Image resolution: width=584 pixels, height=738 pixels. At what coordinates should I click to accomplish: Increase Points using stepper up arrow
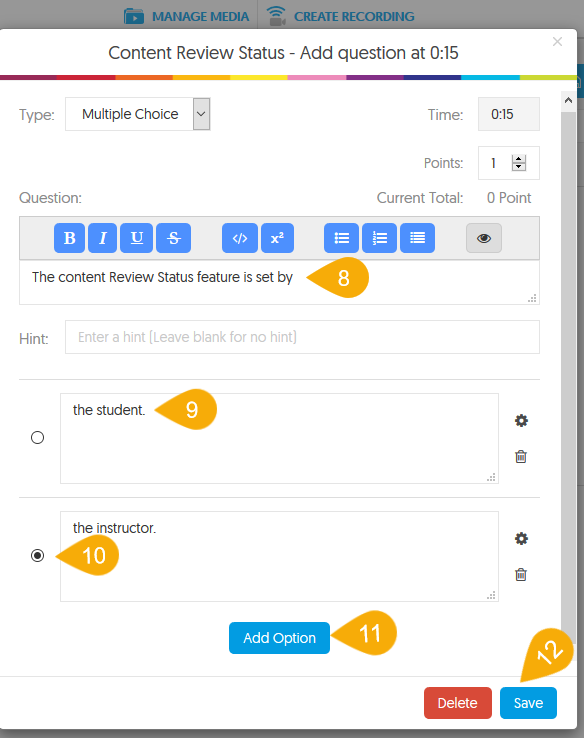[519, 159]
